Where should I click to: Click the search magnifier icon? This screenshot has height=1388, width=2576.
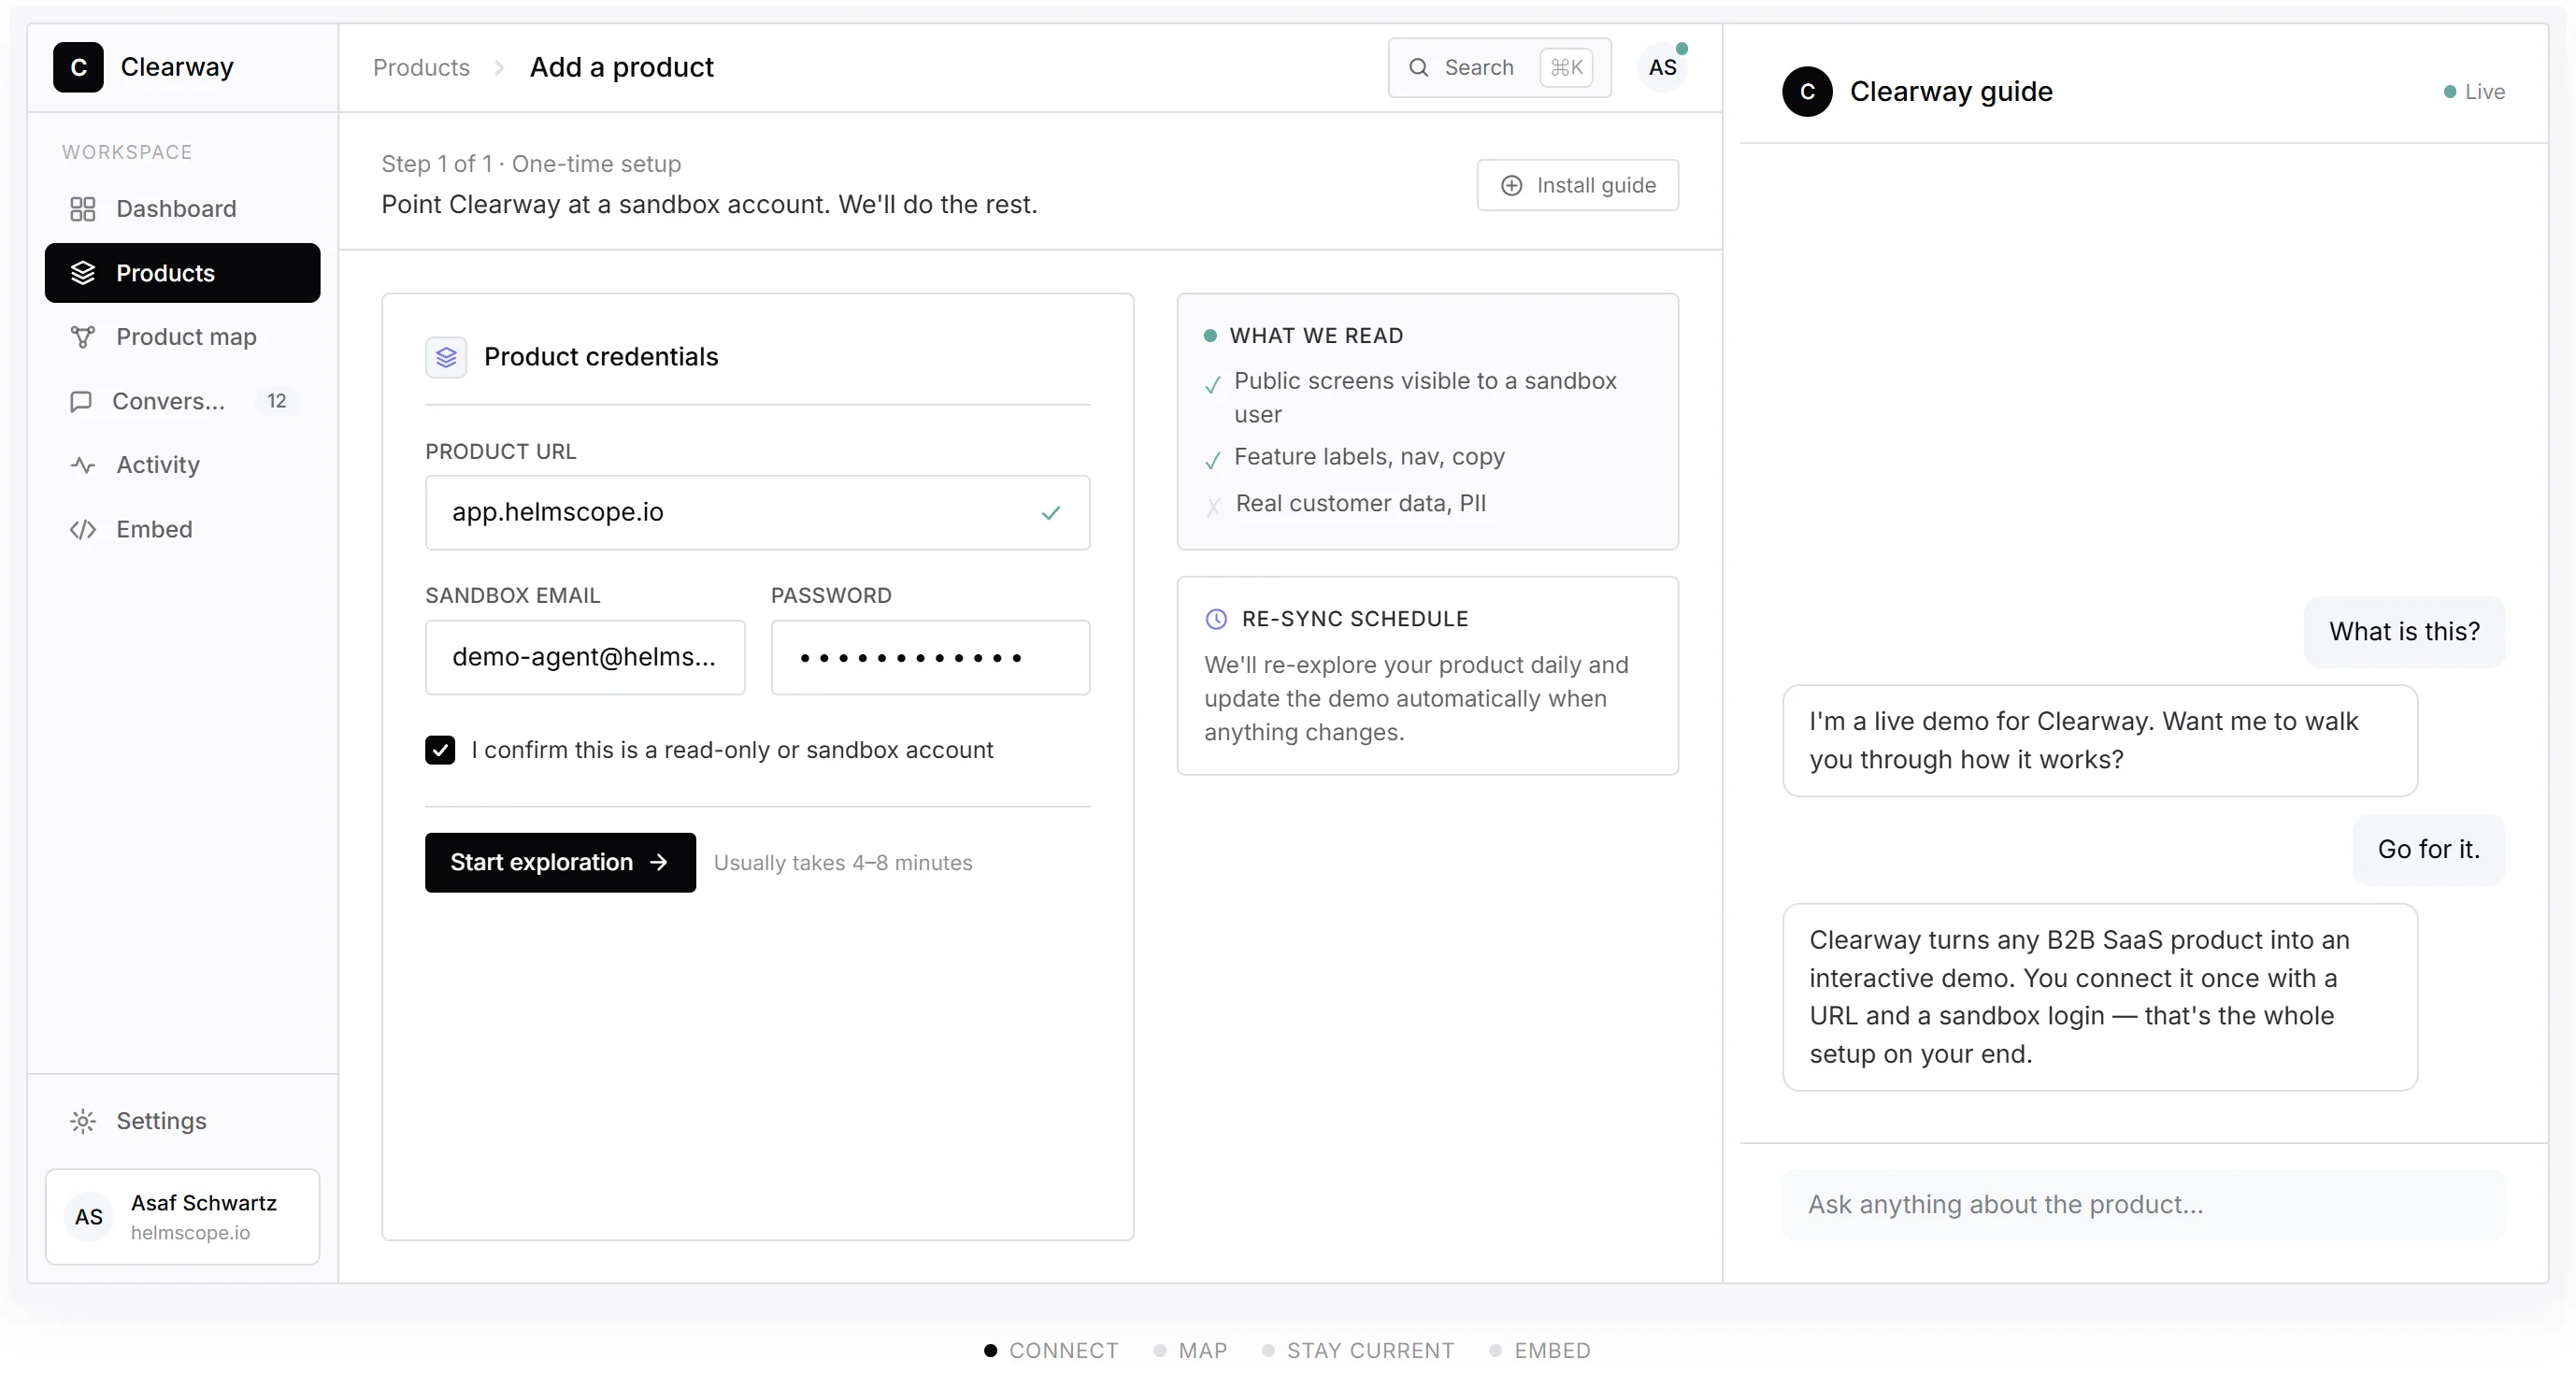(x=1418, y=67)
